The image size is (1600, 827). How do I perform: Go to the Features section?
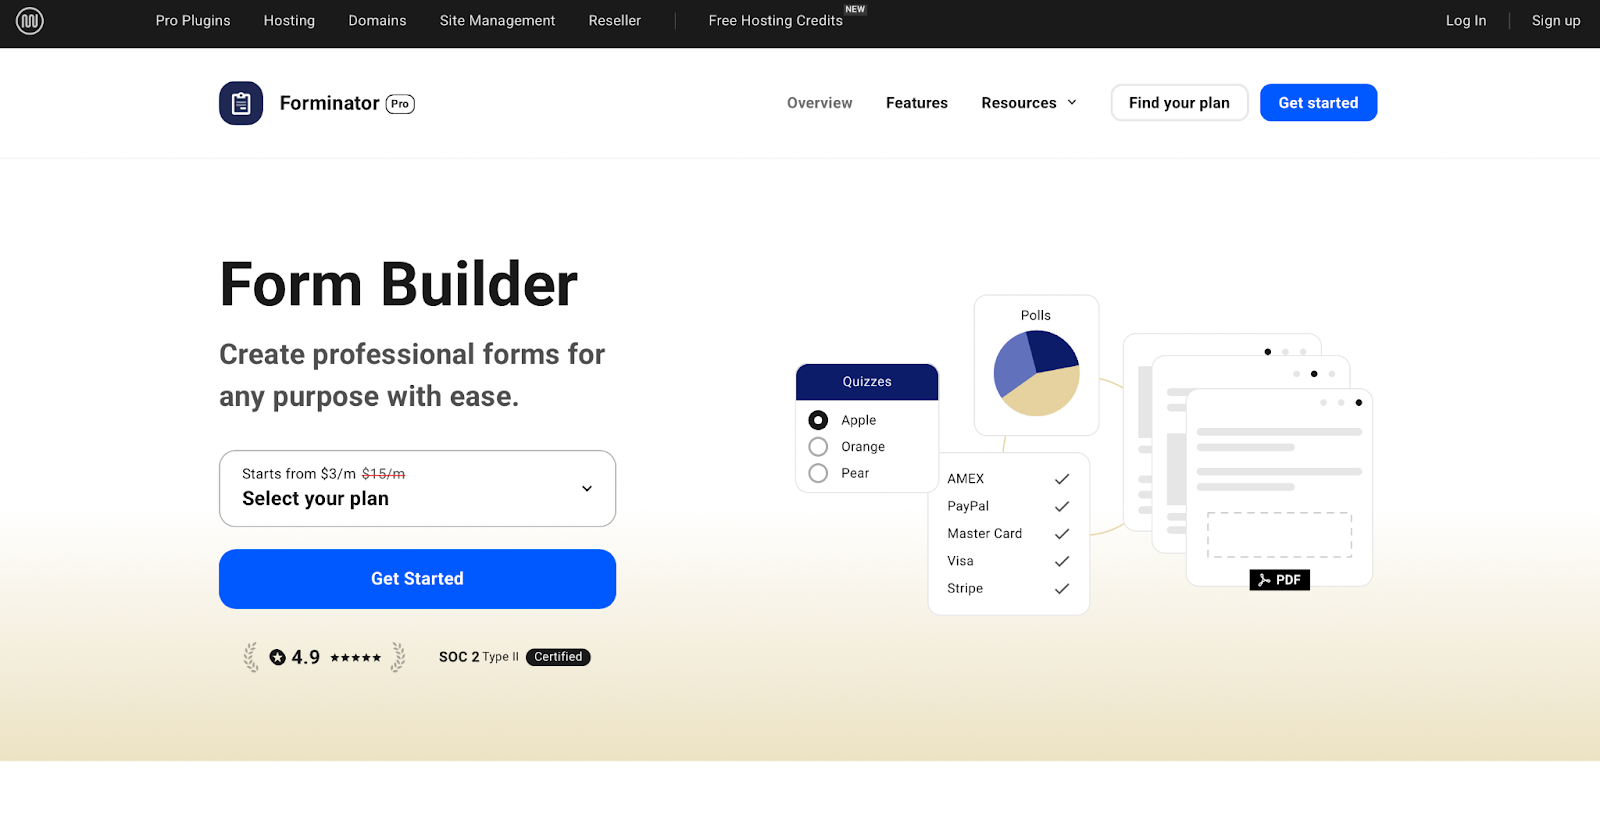(916, 103)
